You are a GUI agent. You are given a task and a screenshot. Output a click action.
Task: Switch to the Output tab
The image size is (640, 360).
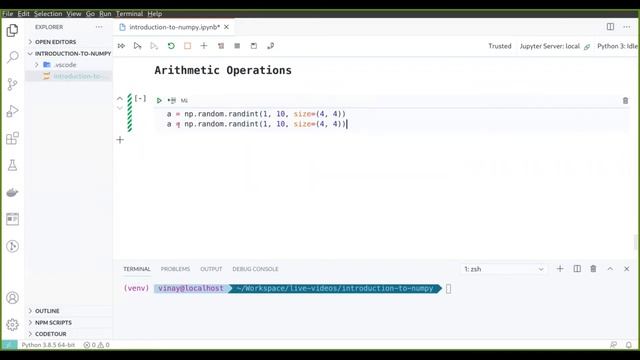[211, 269]
